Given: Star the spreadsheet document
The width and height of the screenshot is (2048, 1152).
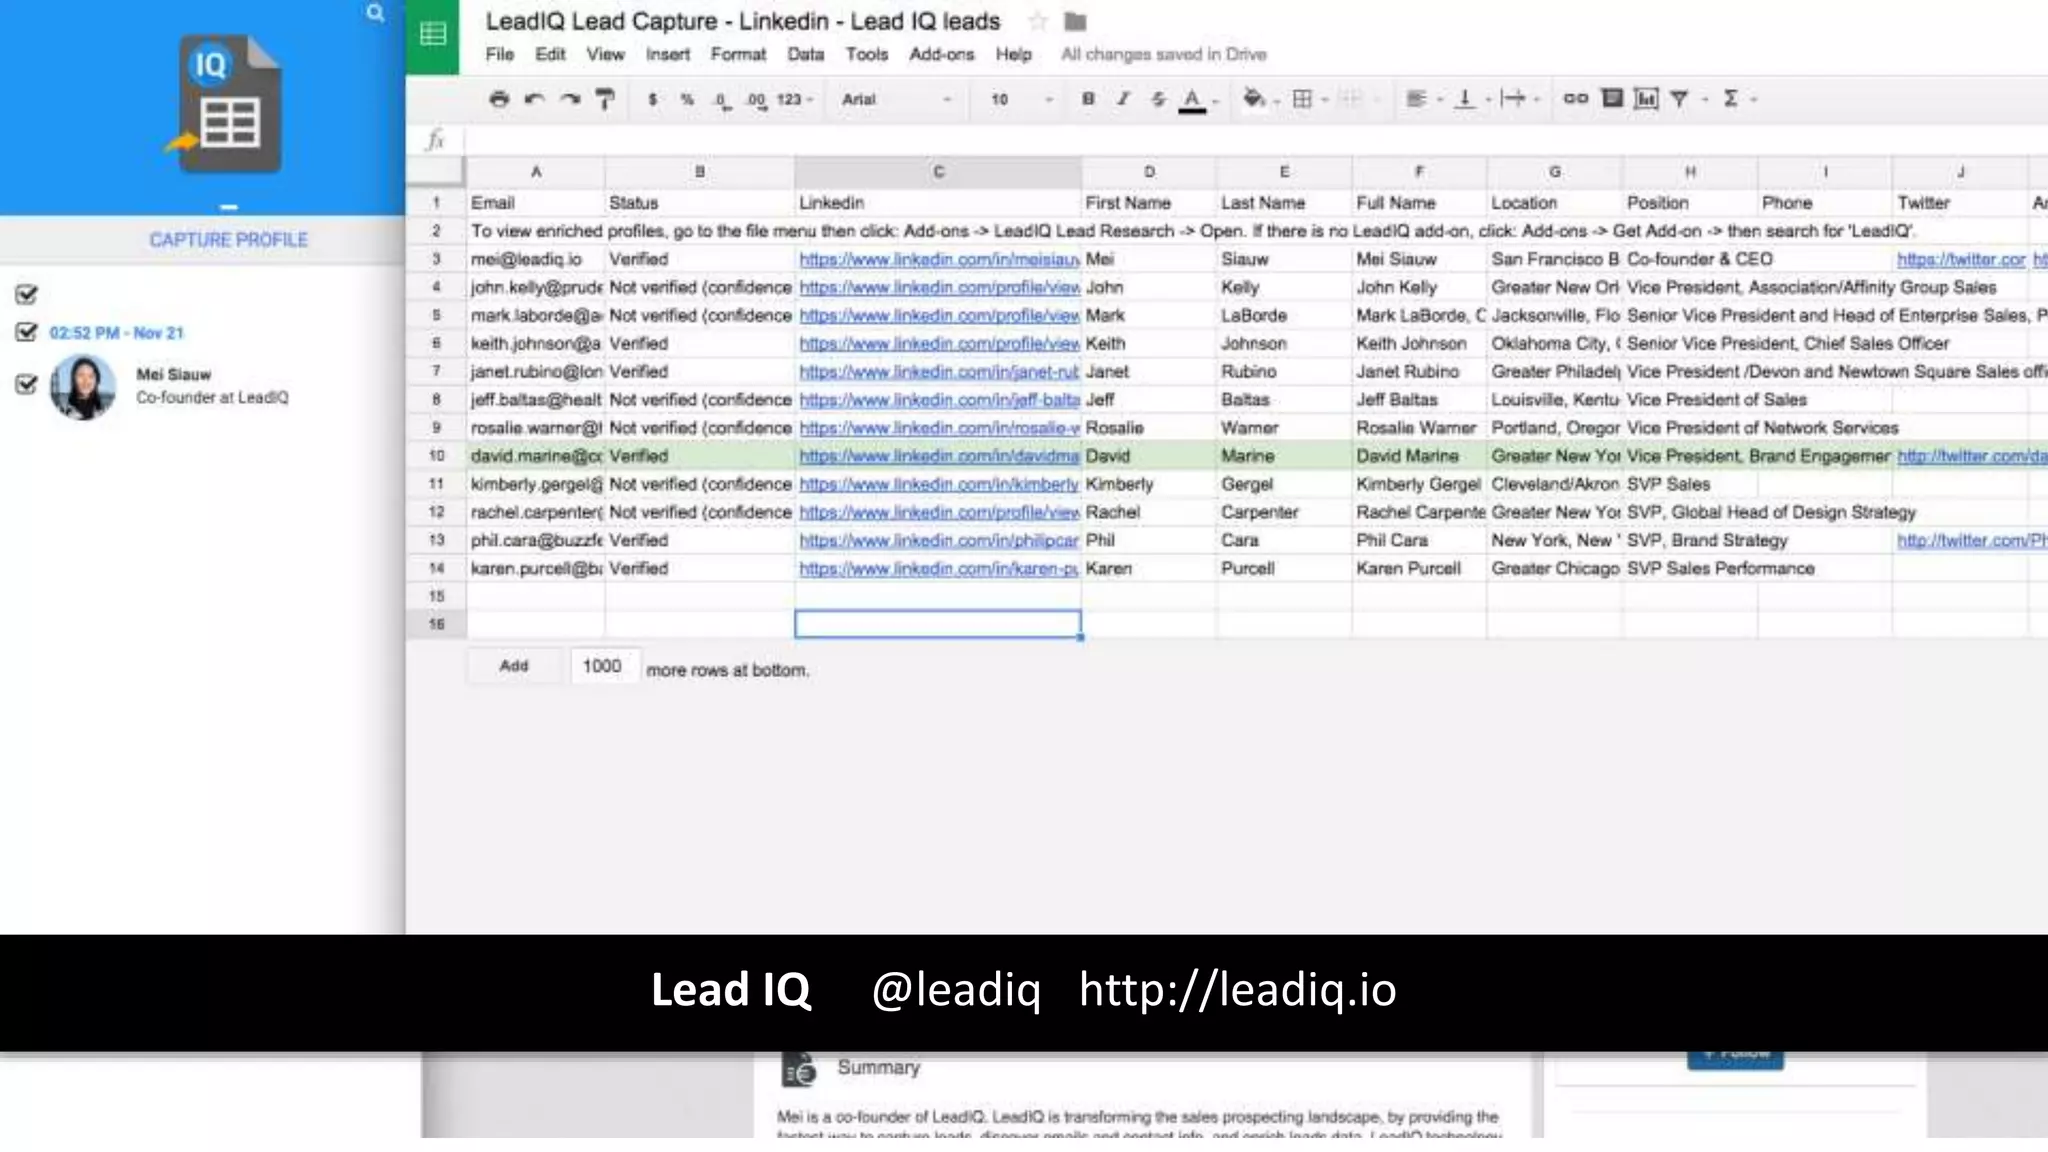Looking at the screenshot, I should (1038, 21).
